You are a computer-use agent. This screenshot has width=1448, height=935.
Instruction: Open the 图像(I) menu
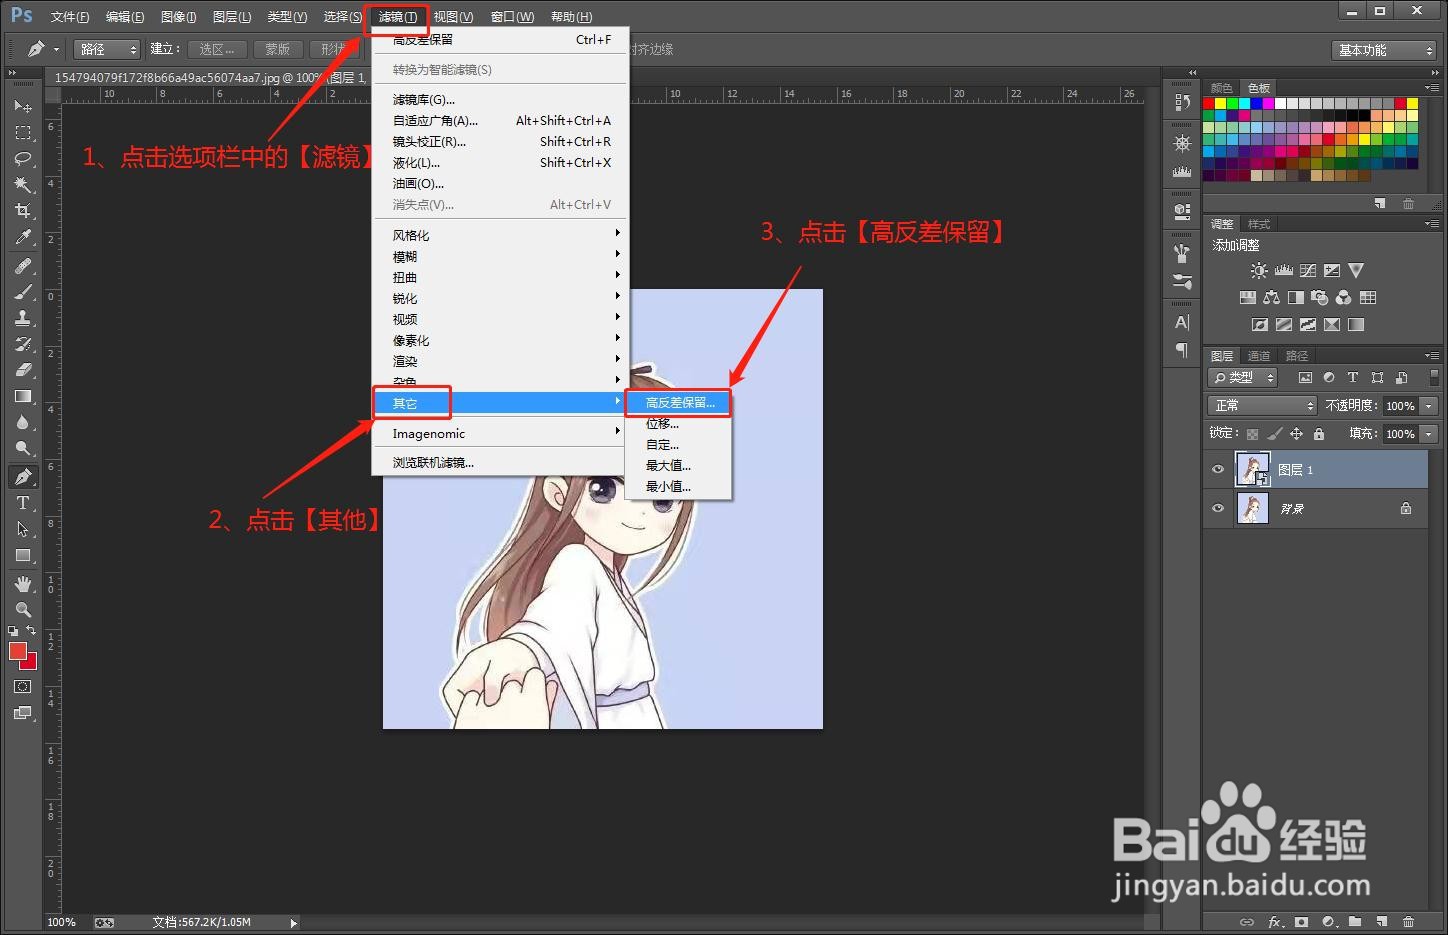[178, 16]
